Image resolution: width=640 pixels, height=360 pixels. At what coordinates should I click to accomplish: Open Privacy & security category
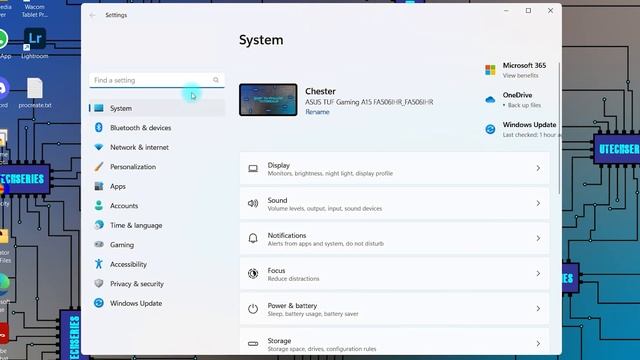pyautogui.click(x=157, y=284)
